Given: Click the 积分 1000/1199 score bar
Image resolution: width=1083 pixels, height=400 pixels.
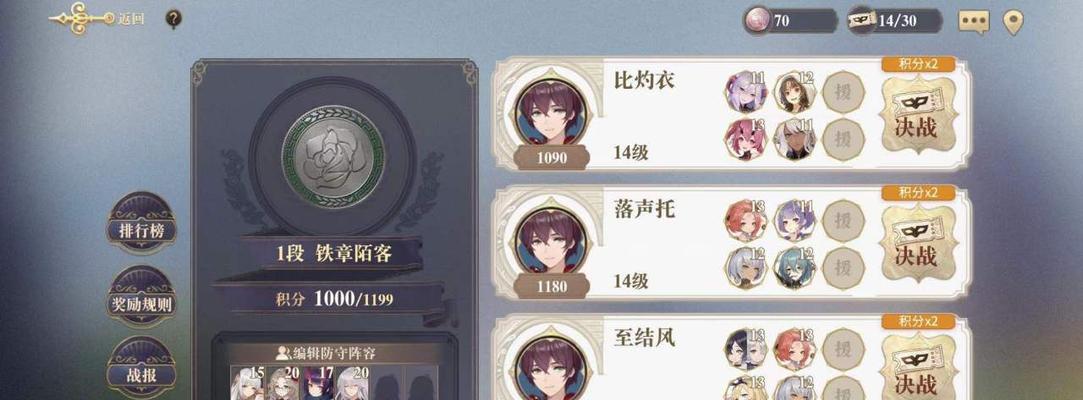Looking at the screenshot, I should pyautogui.click(x=334, y=298).
